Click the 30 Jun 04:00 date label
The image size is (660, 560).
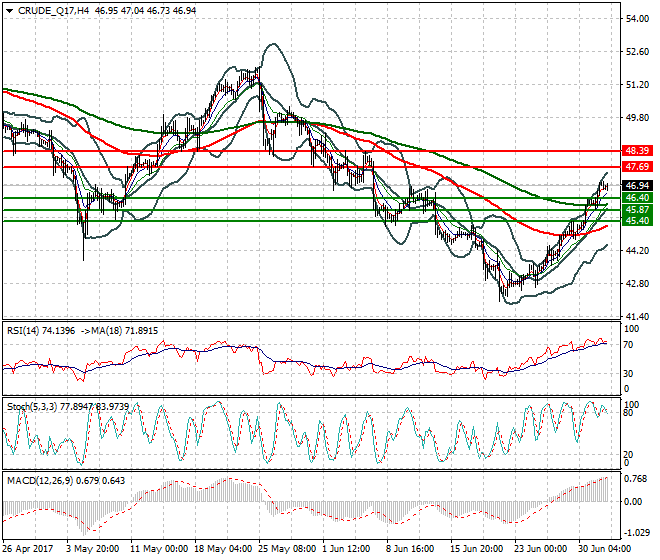[x=604, y=549]
